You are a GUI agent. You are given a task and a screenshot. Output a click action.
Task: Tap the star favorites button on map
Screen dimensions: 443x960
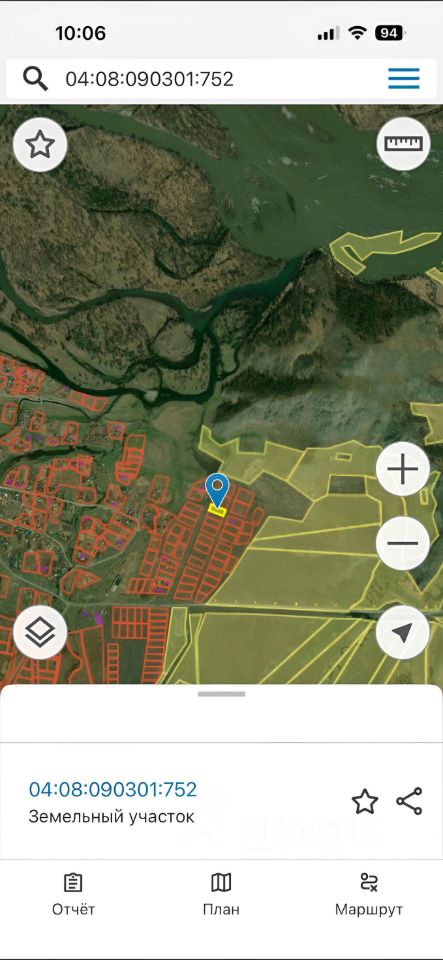pos(40,144)
